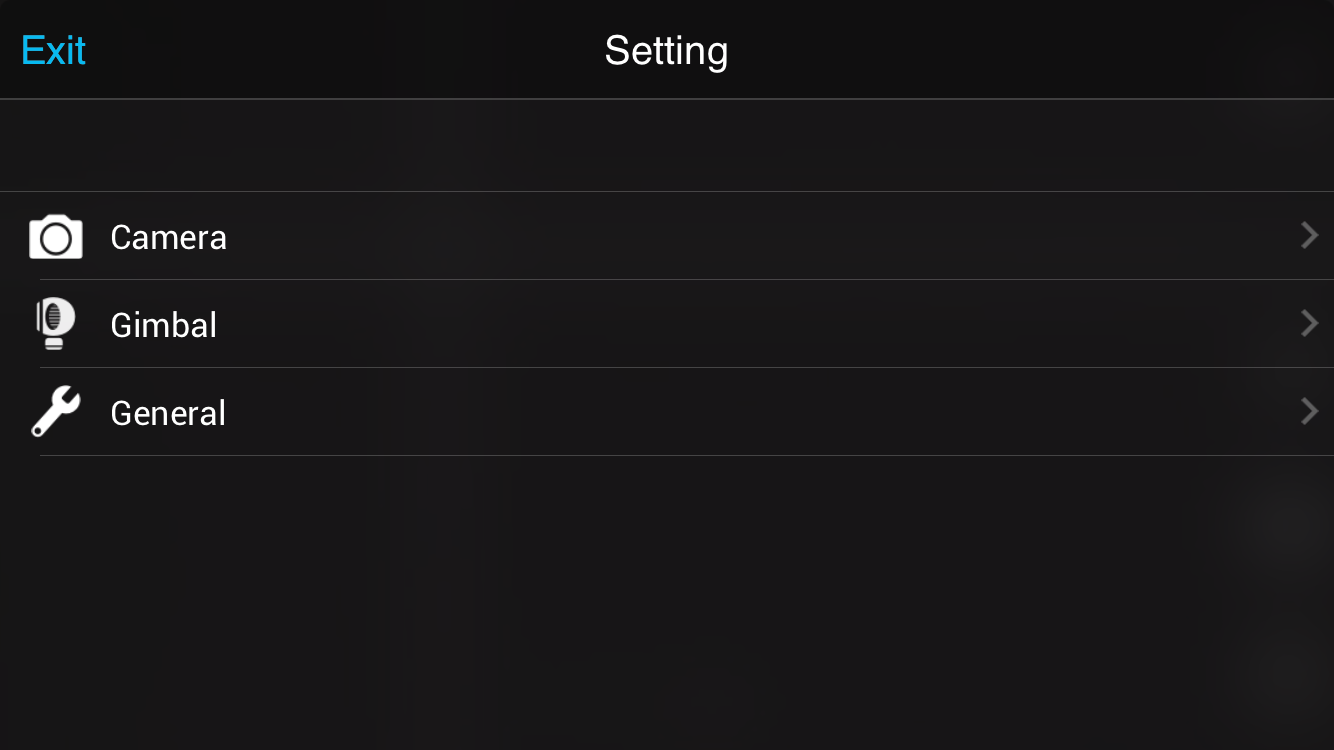Viewport: 1334px width, 750px height.
Task: Click the blank middle of the General row
Action: (x=700, y=412)
